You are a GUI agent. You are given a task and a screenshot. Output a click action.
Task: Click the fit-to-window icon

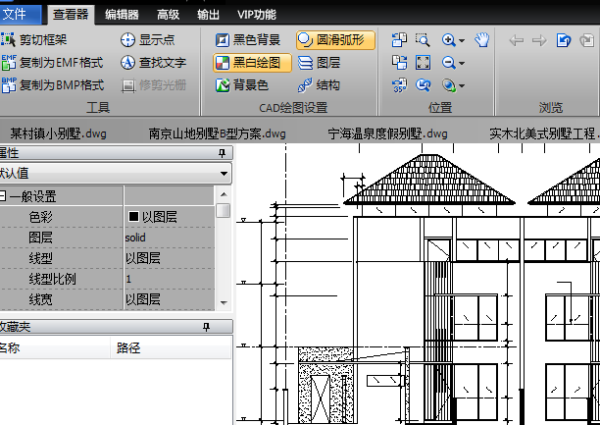pos(423,62)
